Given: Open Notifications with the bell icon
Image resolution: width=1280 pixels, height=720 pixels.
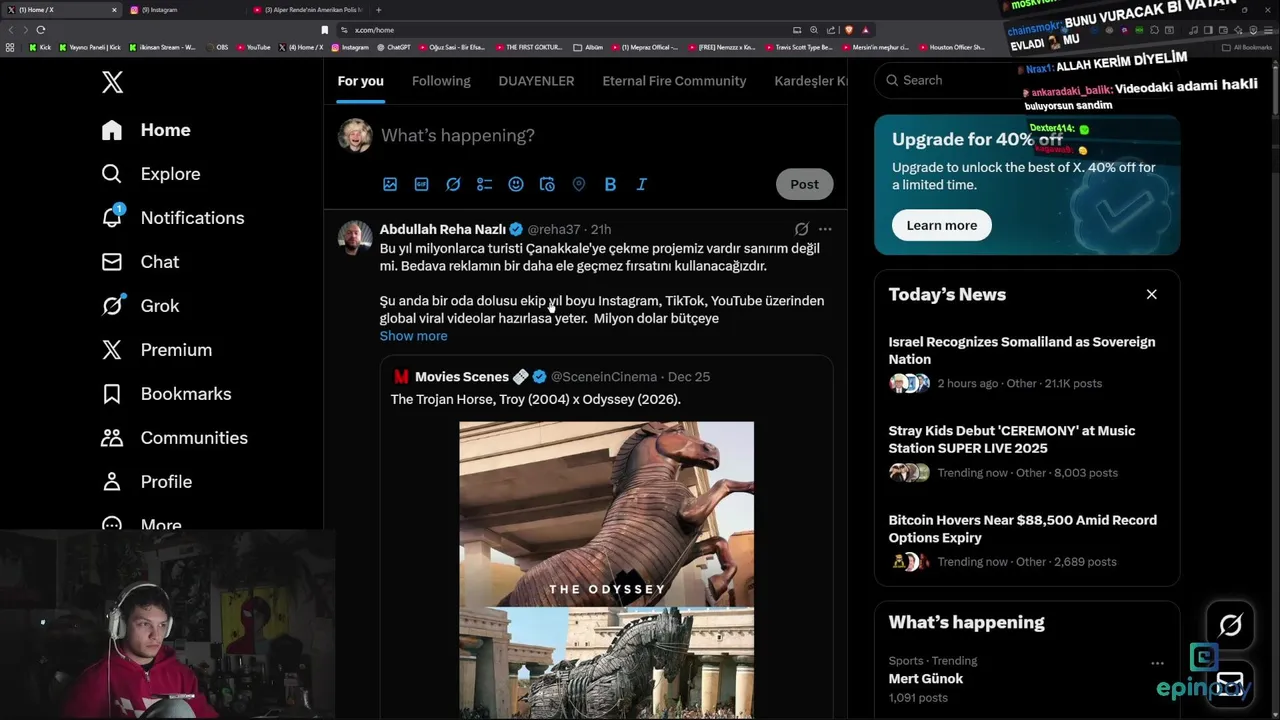Looking at the screenshot, I should click(x=173, y=218).
